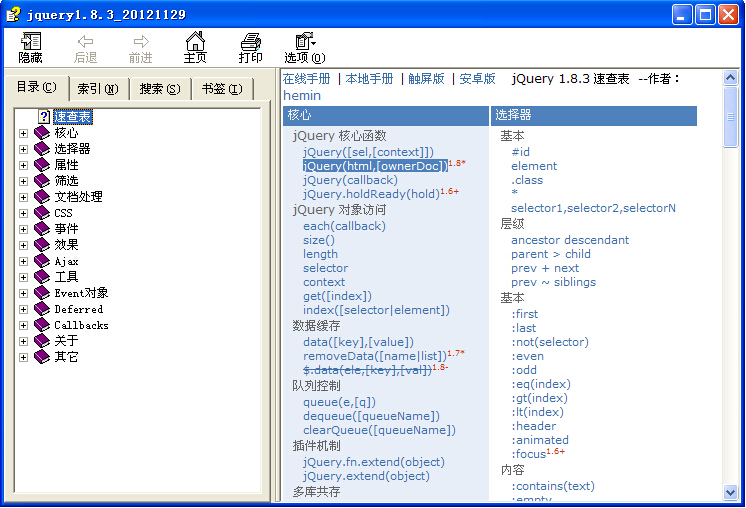Open the hemin author link
Image resolution: width=746 pixels, height=508 pixels.
coord(302,96)
